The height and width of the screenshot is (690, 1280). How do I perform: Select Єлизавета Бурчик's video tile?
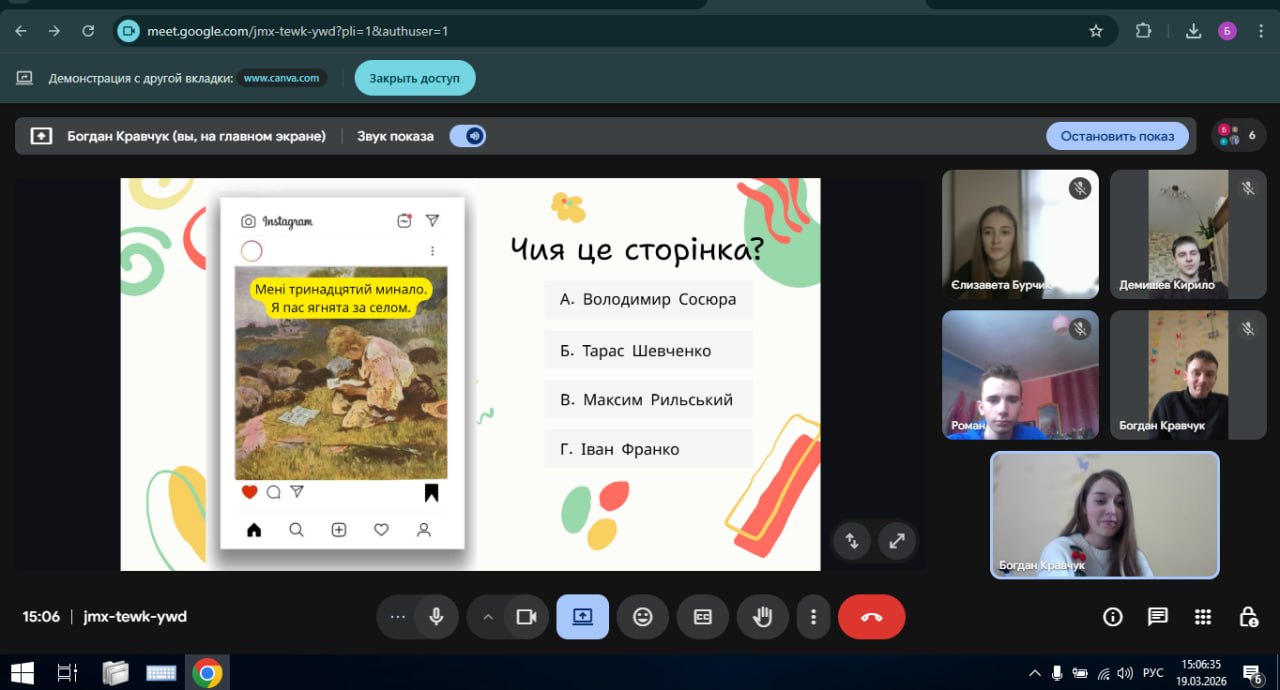tap(1020, 235)
